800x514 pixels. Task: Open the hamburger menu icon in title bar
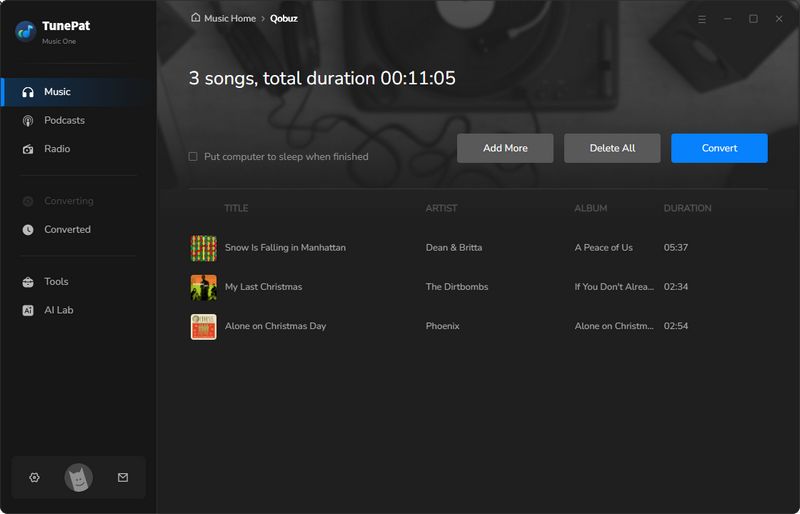coord(701,19)
